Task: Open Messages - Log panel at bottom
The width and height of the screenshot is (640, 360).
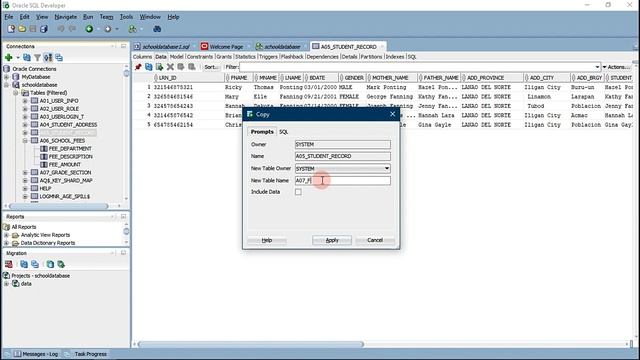Action: 36,354
